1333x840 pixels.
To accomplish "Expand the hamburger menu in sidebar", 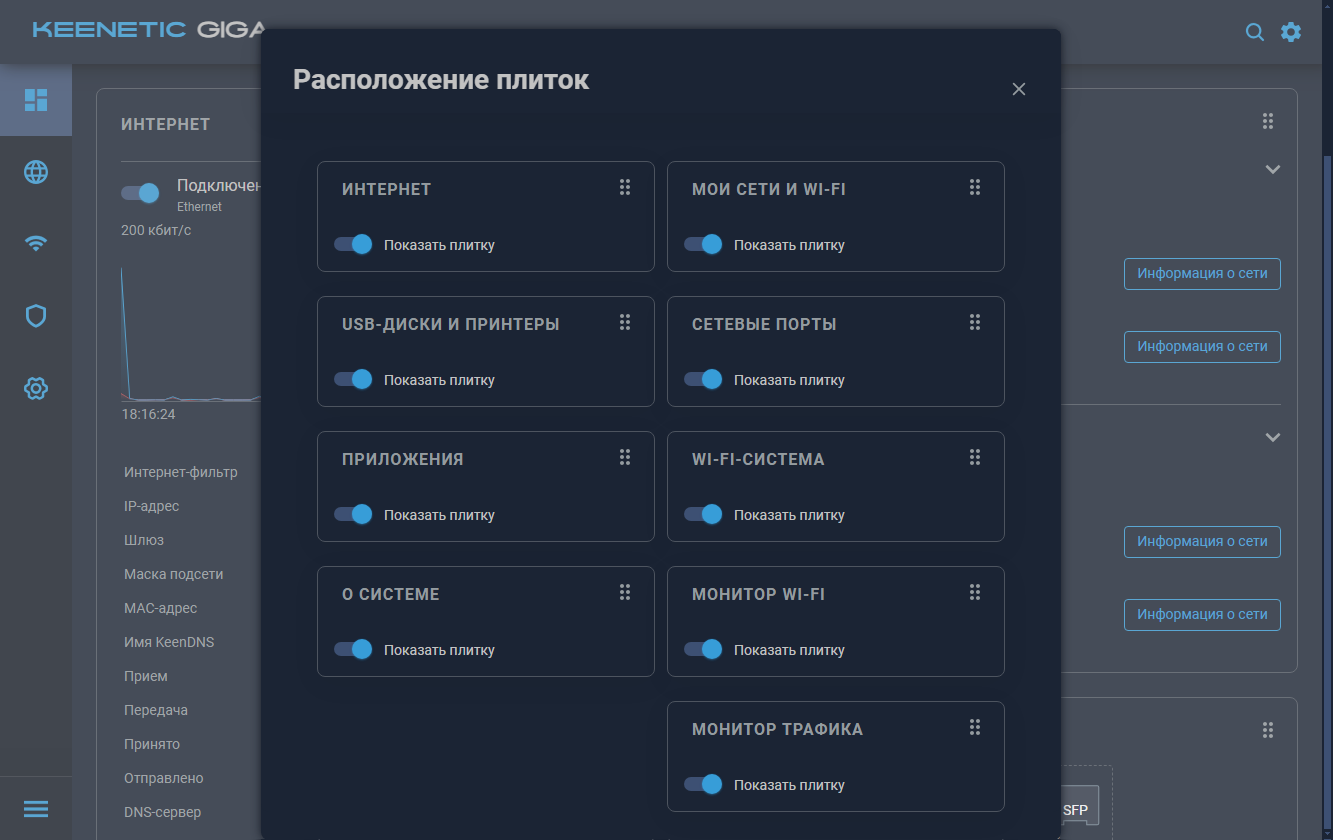I will 36,809.
